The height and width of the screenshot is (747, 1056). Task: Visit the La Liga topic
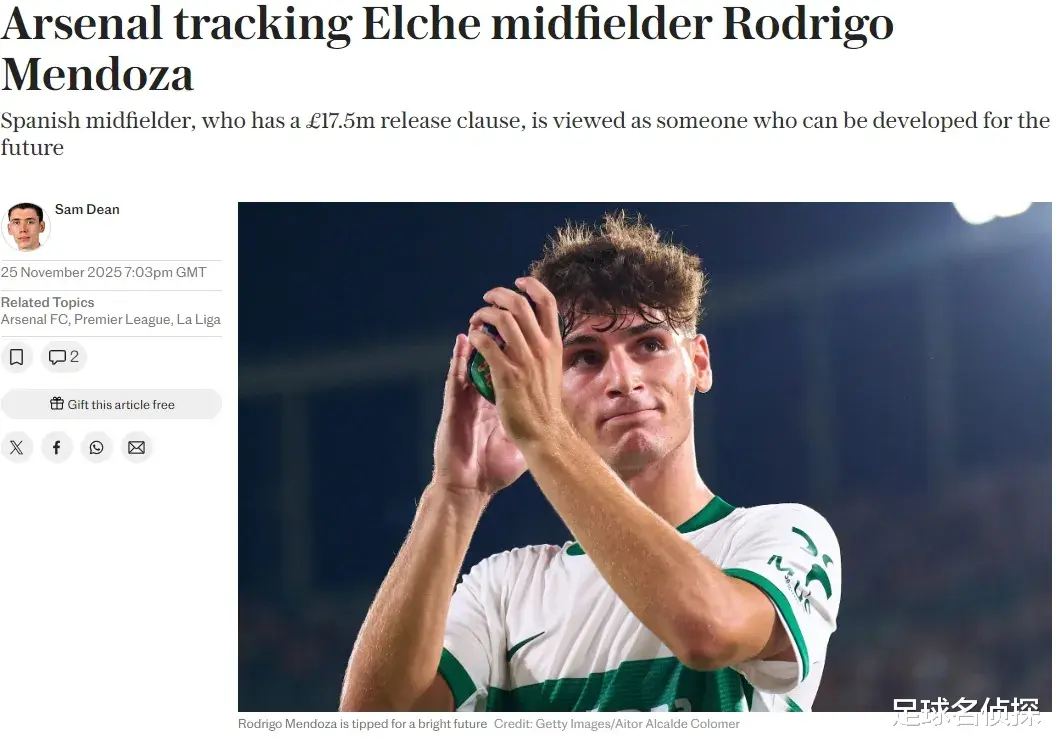click(199, 319)
